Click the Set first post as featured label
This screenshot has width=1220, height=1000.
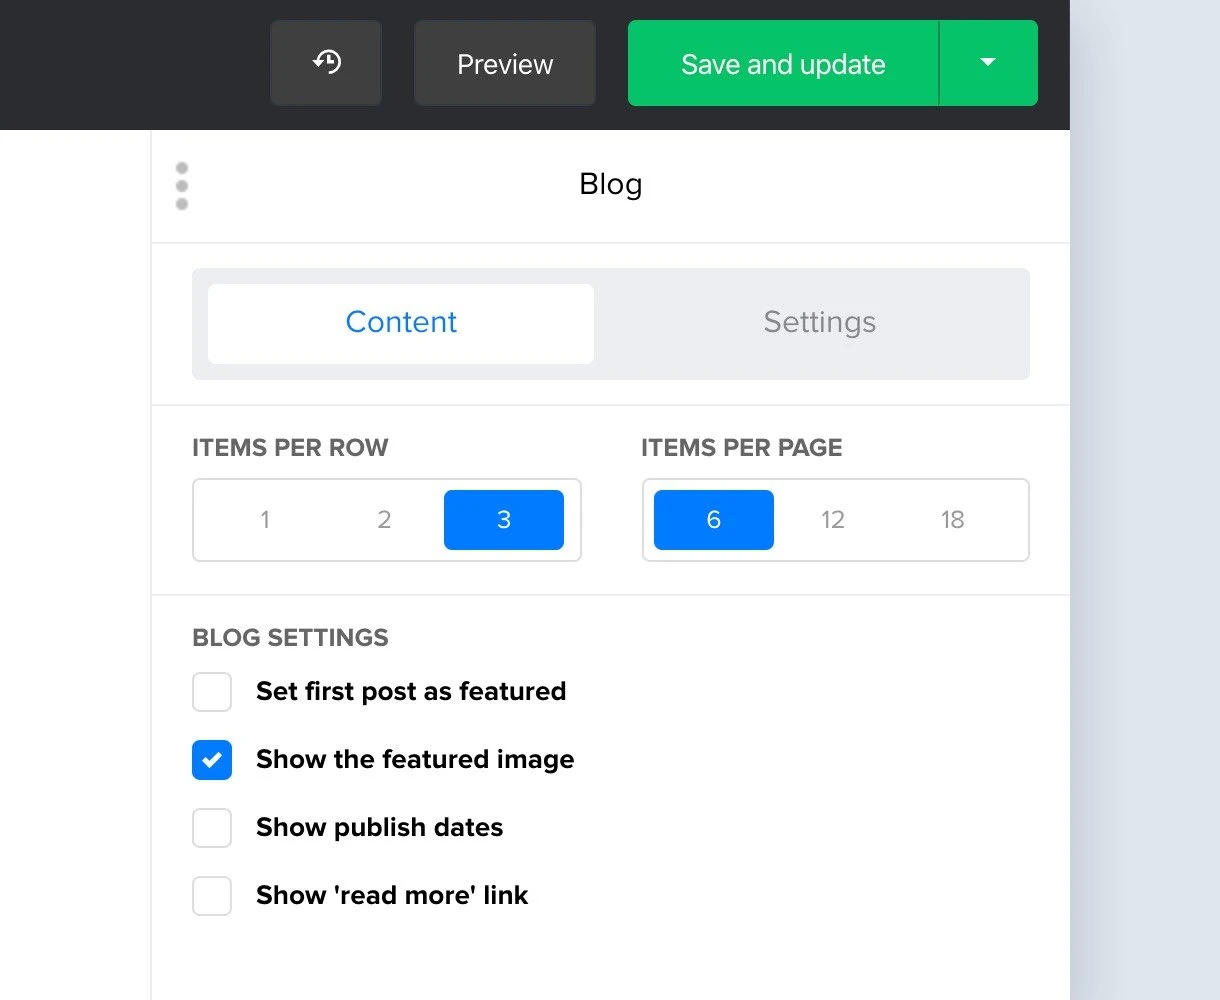[411, 692]
